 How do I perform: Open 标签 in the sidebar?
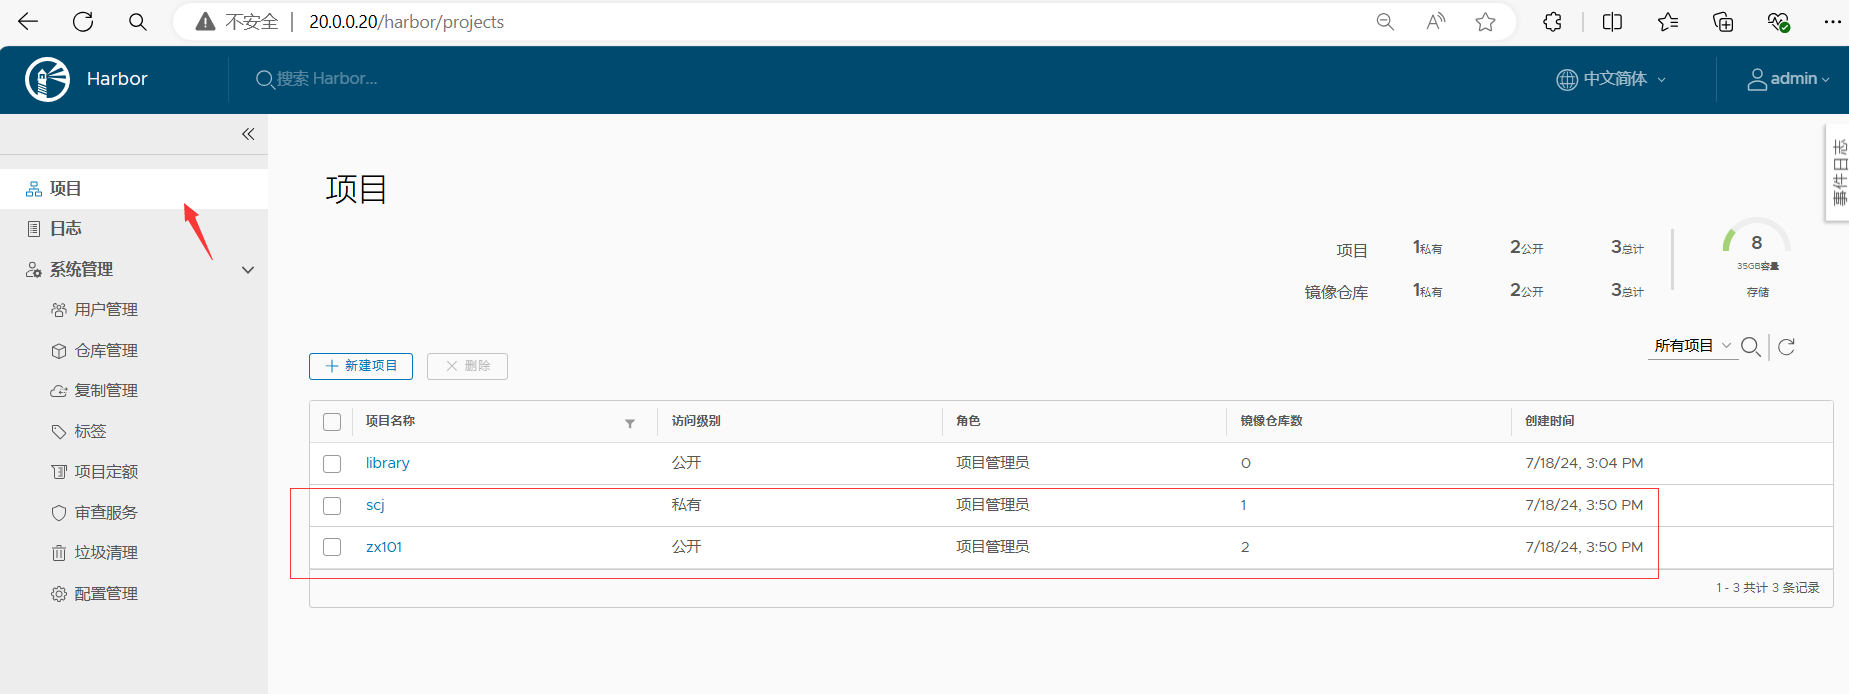coord(90,432)
